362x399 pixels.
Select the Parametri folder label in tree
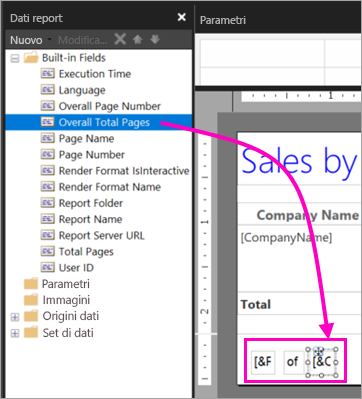tap(66, 284)
